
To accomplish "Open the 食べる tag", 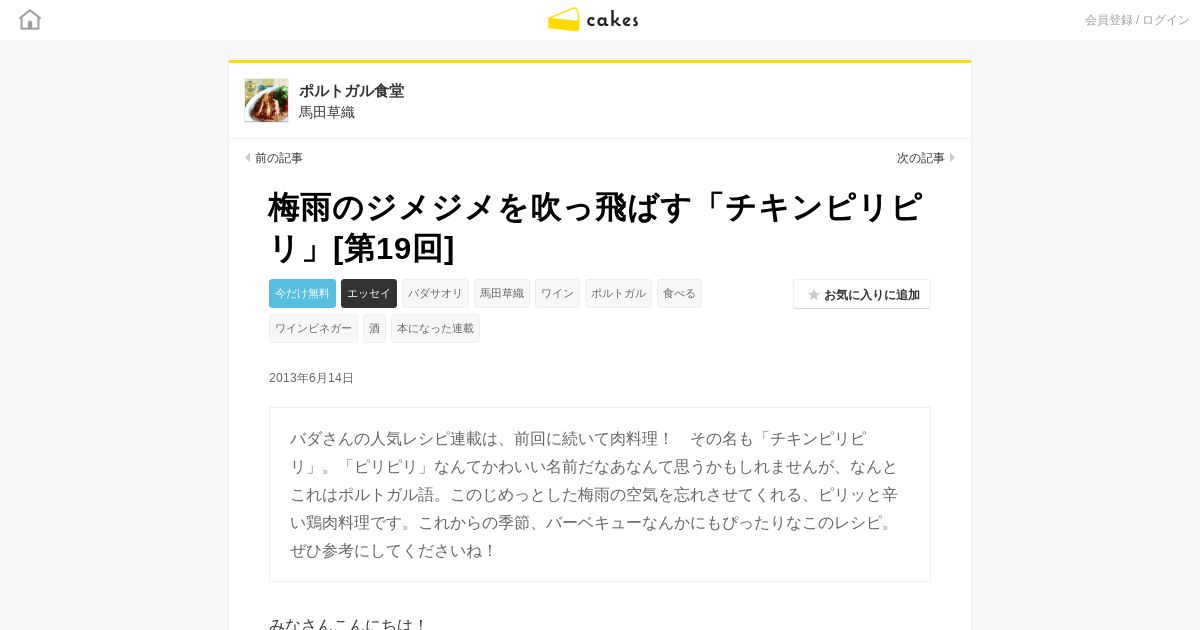I will 679,293.
